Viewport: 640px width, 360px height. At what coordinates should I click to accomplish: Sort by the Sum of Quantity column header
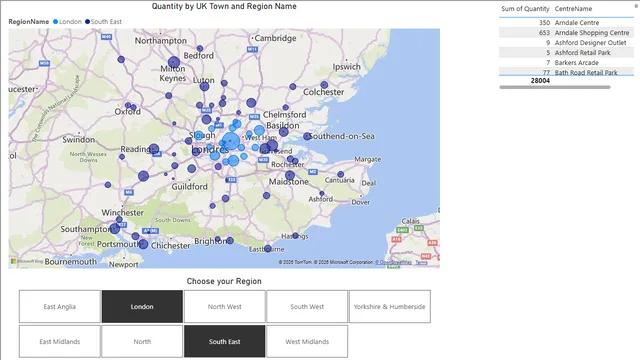click(x=525, y=9)
